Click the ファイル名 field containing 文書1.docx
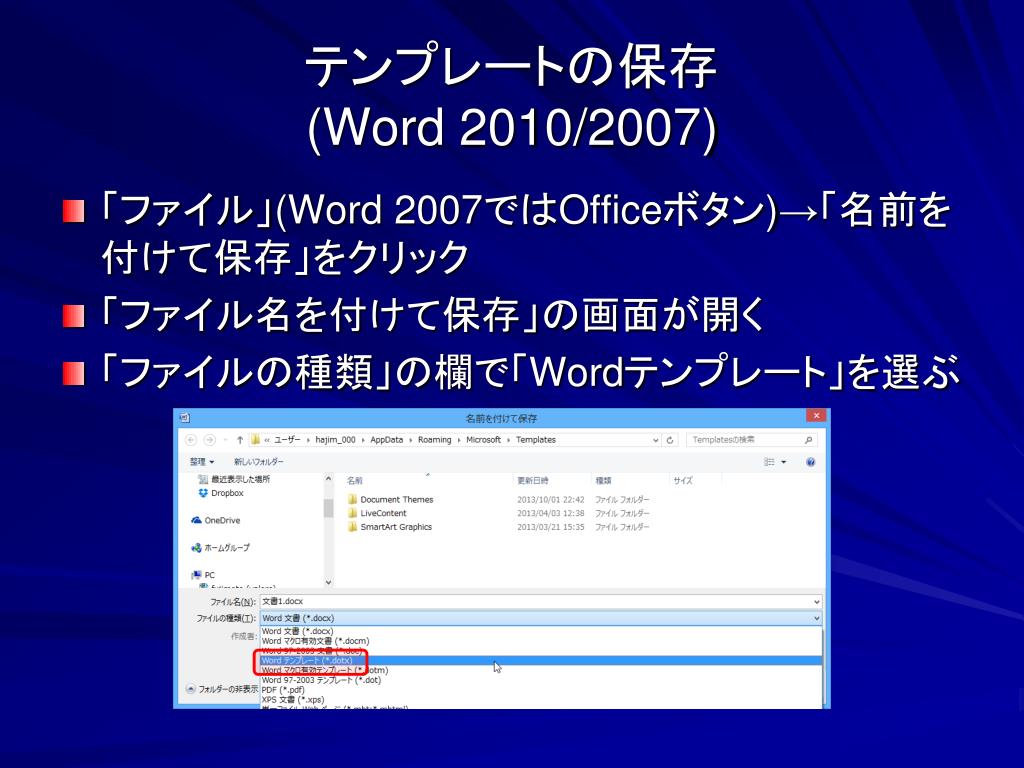 pos(541,601)
